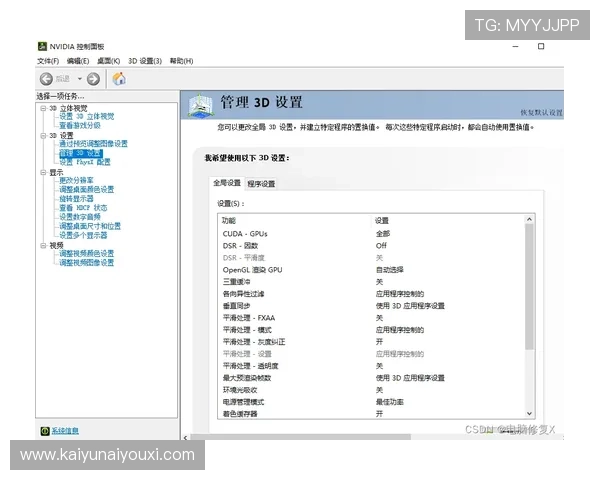The image size is (600, 480).
Task: Click the settings list scroll-down arrow
Action: coord(529,413)
